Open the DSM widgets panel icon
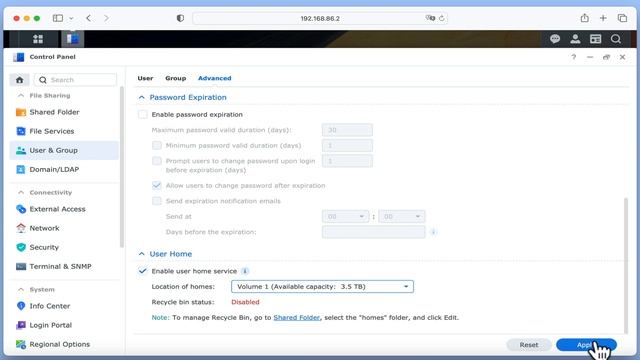Viewport: 640px width, 360px height. pos(596,39)
